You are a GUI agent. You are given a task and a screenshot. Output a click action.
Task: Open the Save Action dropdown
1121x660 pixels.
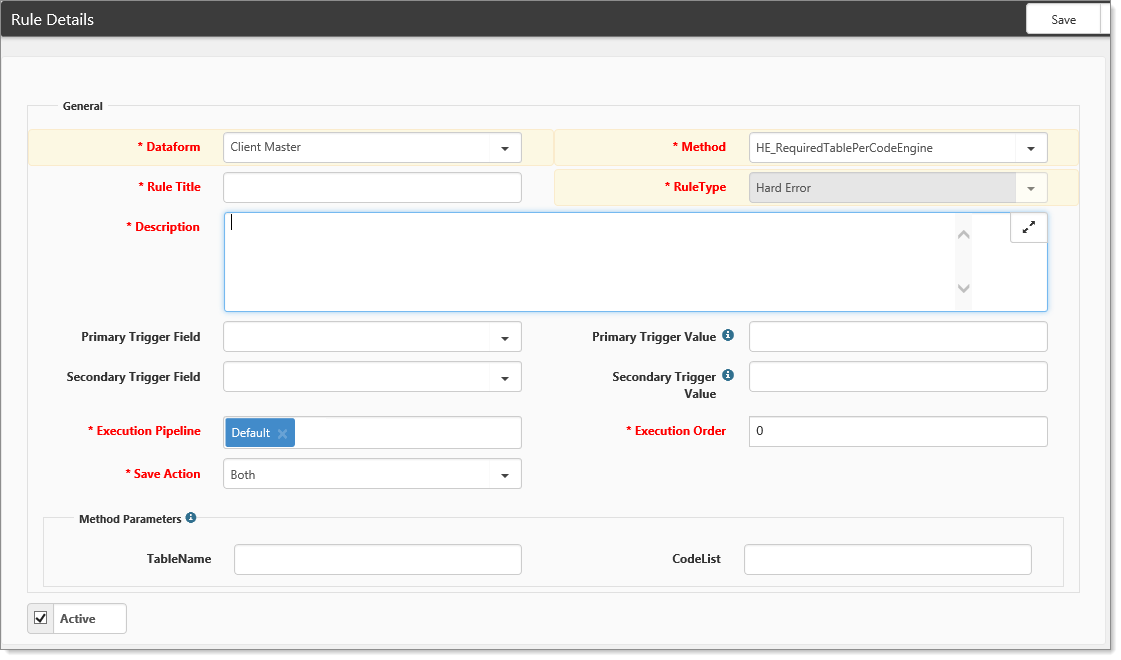(505, 475)
